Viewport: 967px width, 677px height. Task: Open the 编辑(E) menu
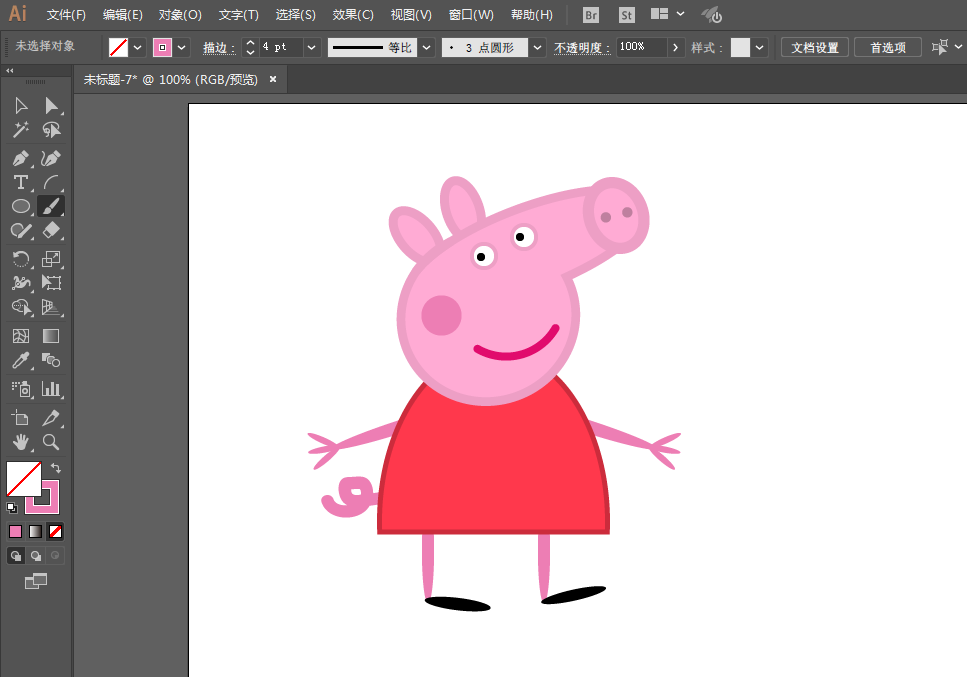tap(122, 15)
